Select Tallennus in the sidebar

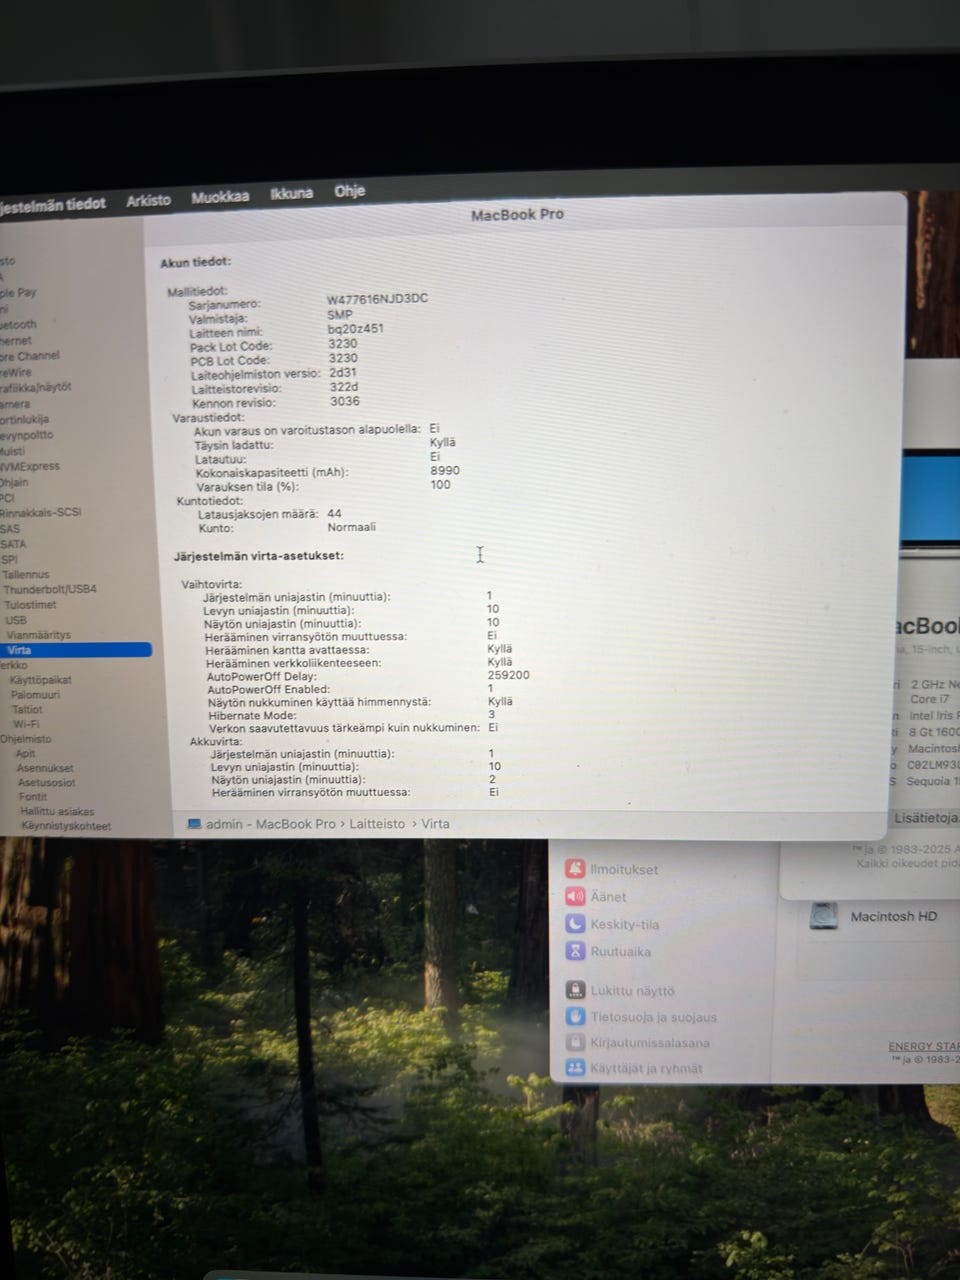[25, 575]
